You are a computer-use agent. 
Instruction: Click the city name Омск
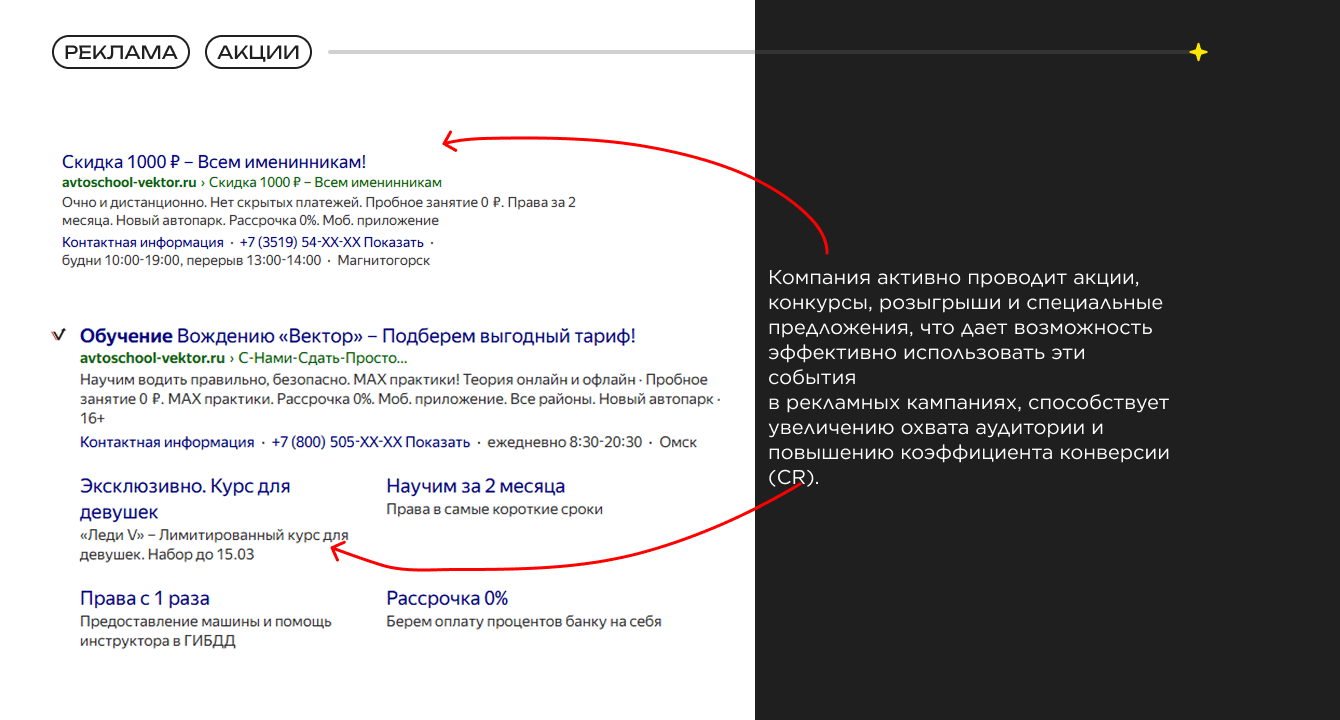[678, 442]
